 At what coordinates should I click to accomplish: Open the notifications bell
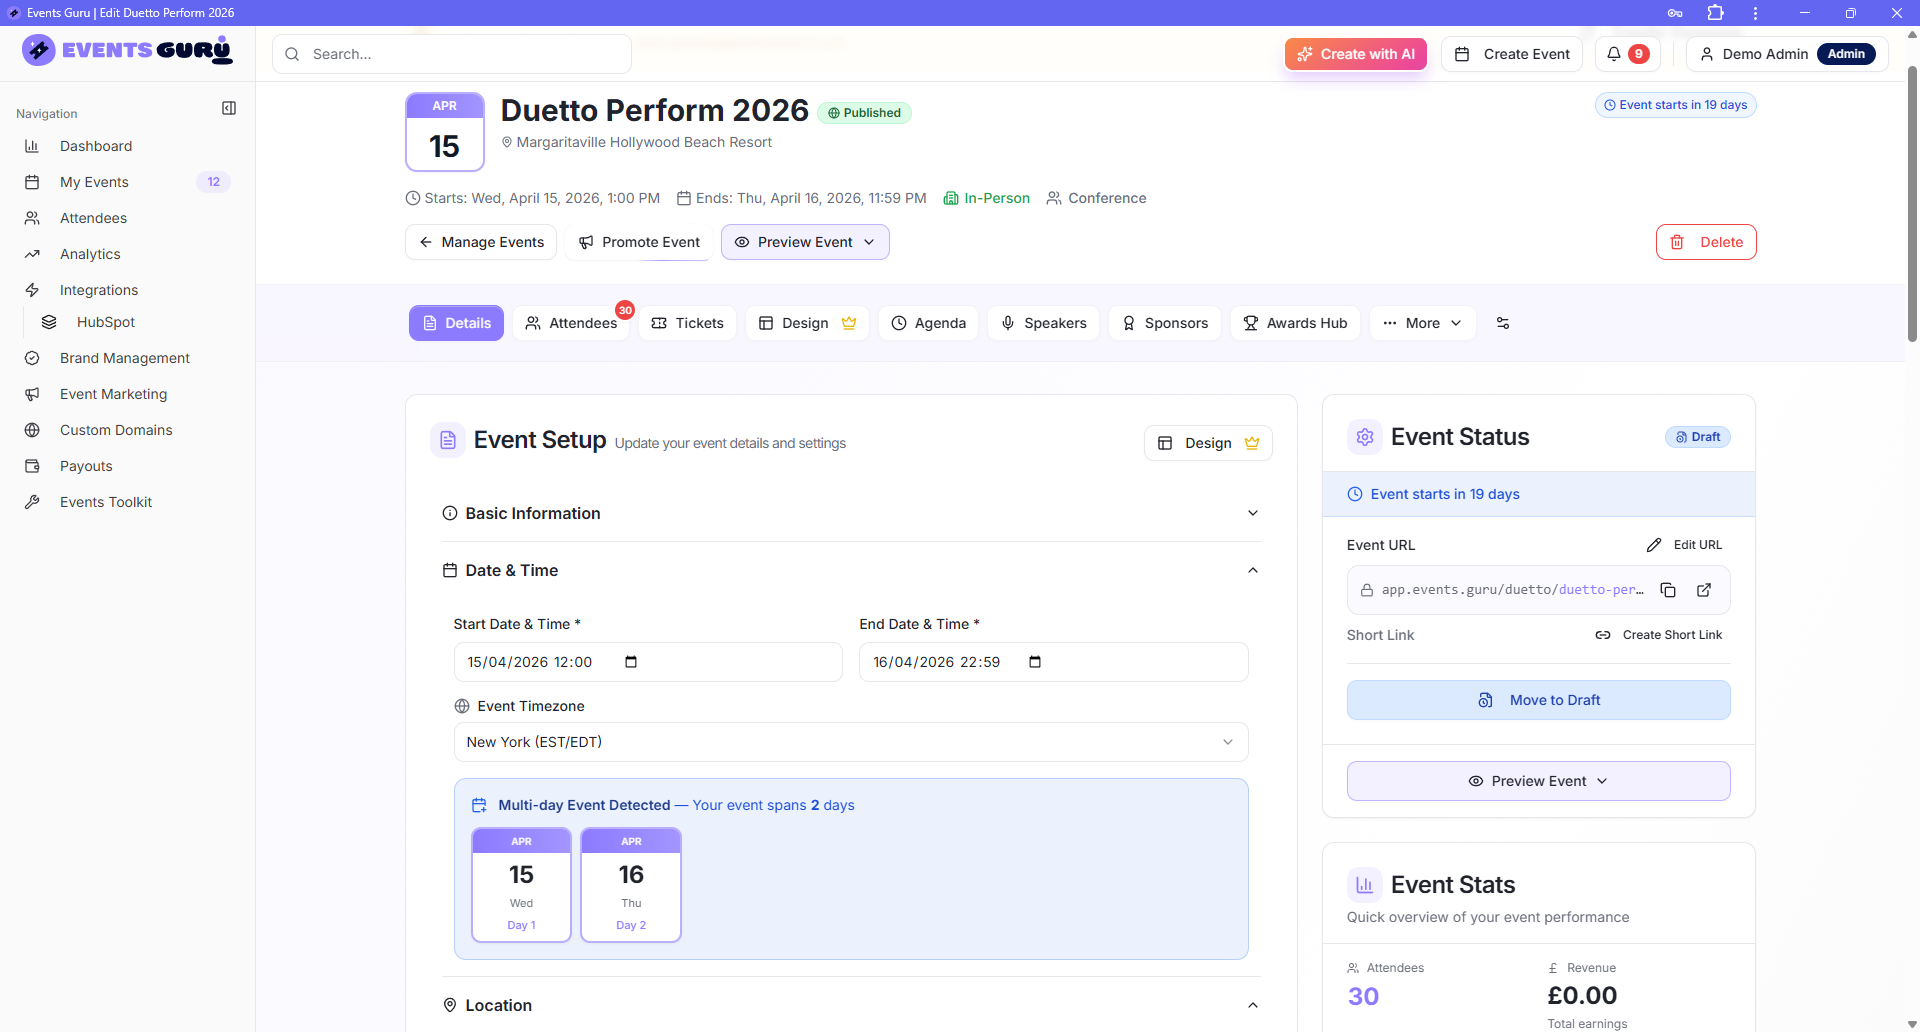pos(1627,54)
